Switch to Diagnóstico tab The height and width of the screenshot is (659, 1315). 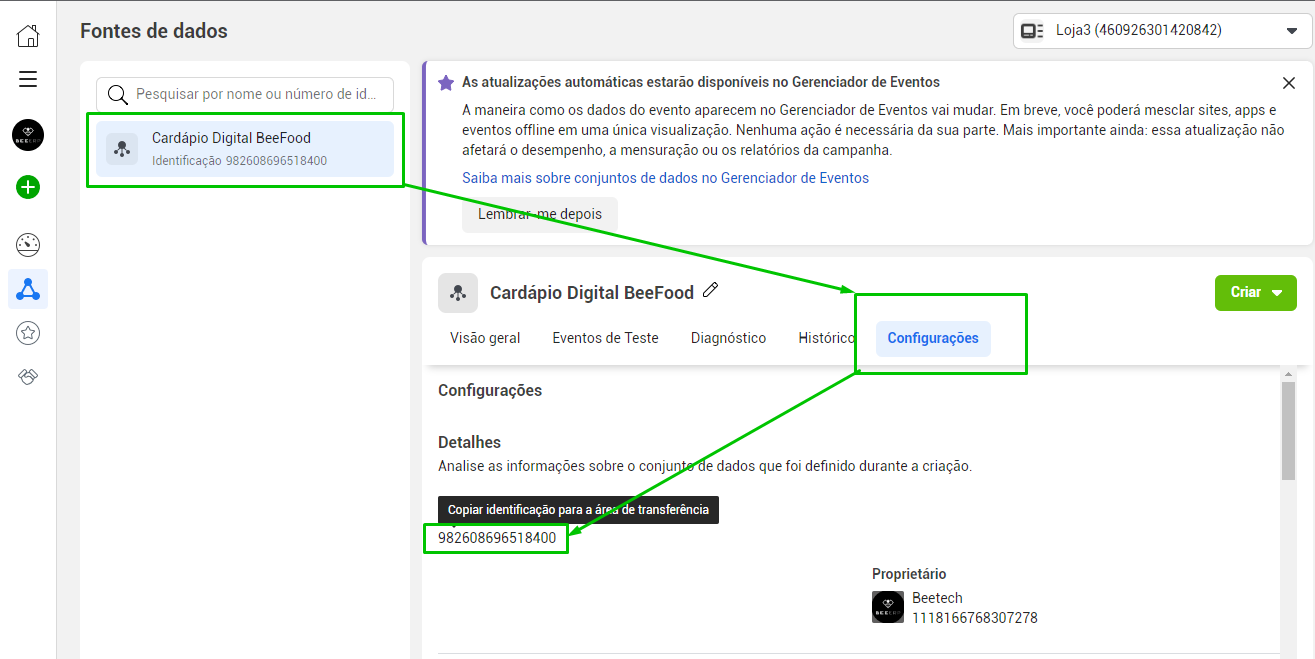tap(728, 338)
